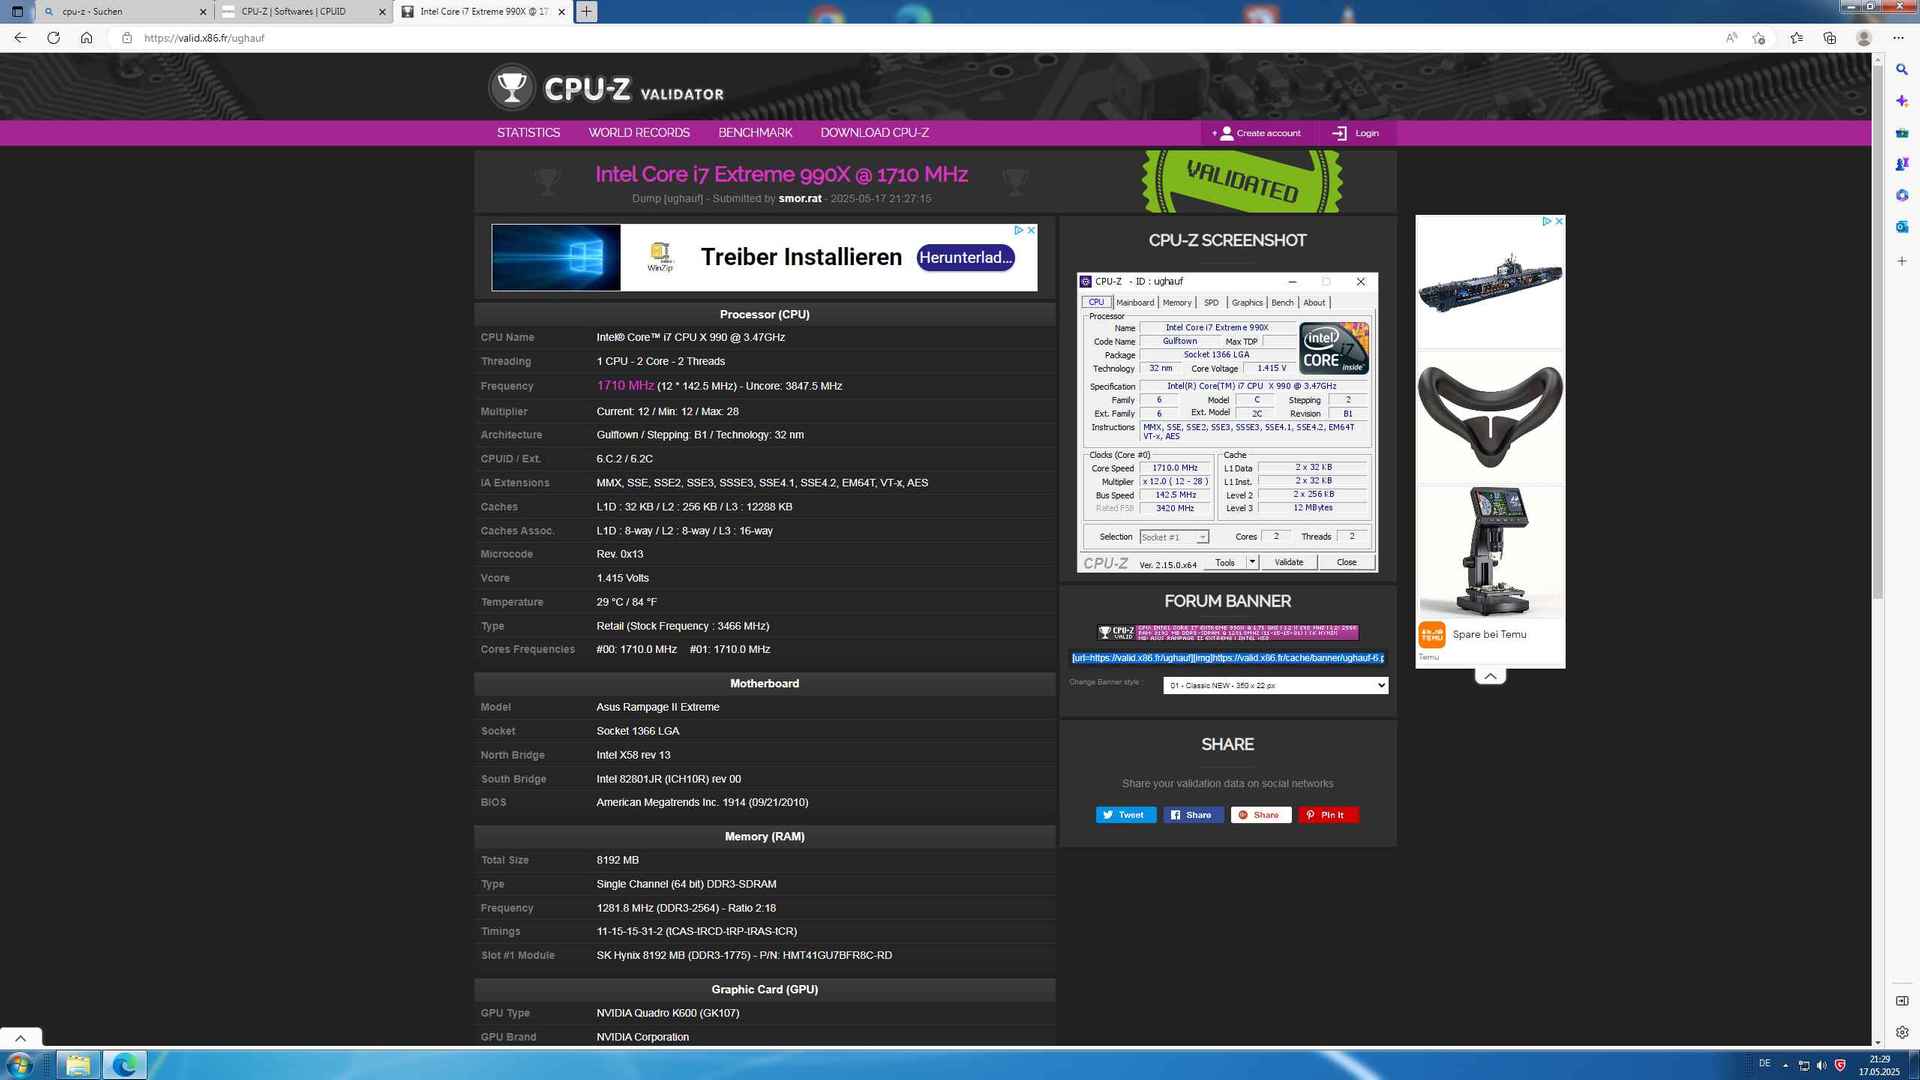Click the Pin It button
The image size is (1920, 1080).
tap(1328, 815)
